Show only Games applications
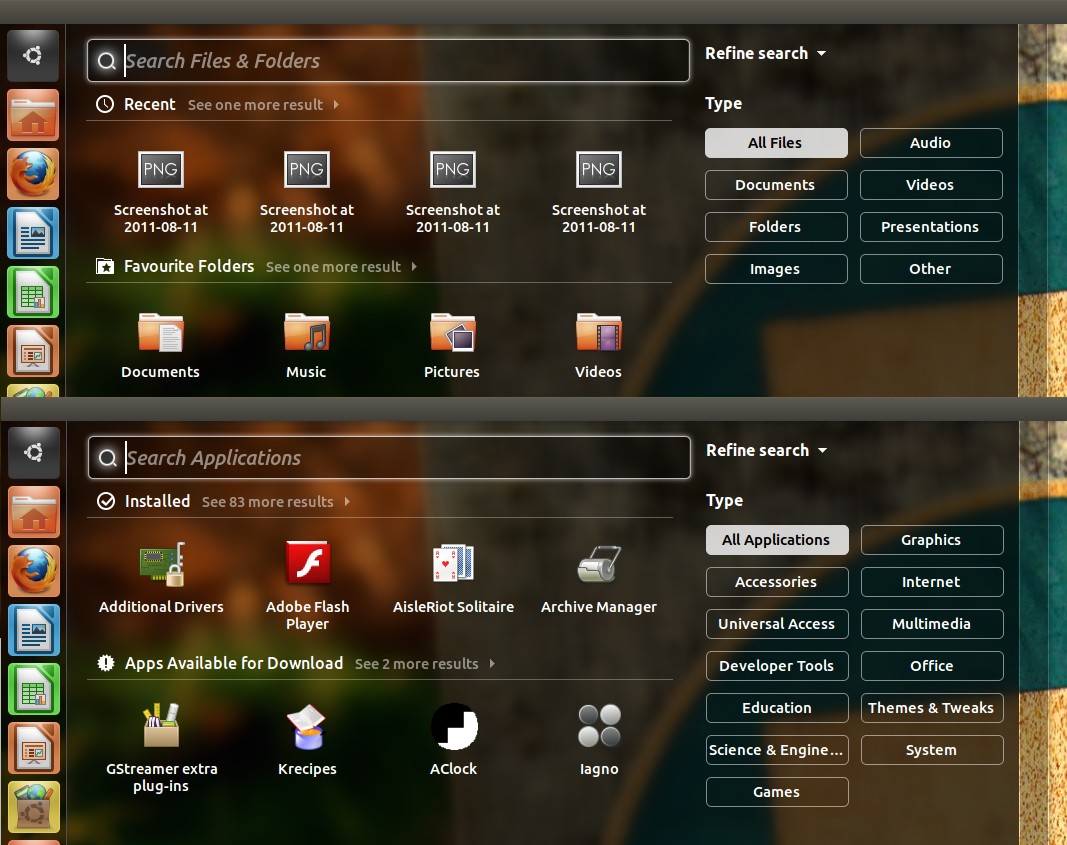This screenshot has height=845, width=1067. (777, 793)
